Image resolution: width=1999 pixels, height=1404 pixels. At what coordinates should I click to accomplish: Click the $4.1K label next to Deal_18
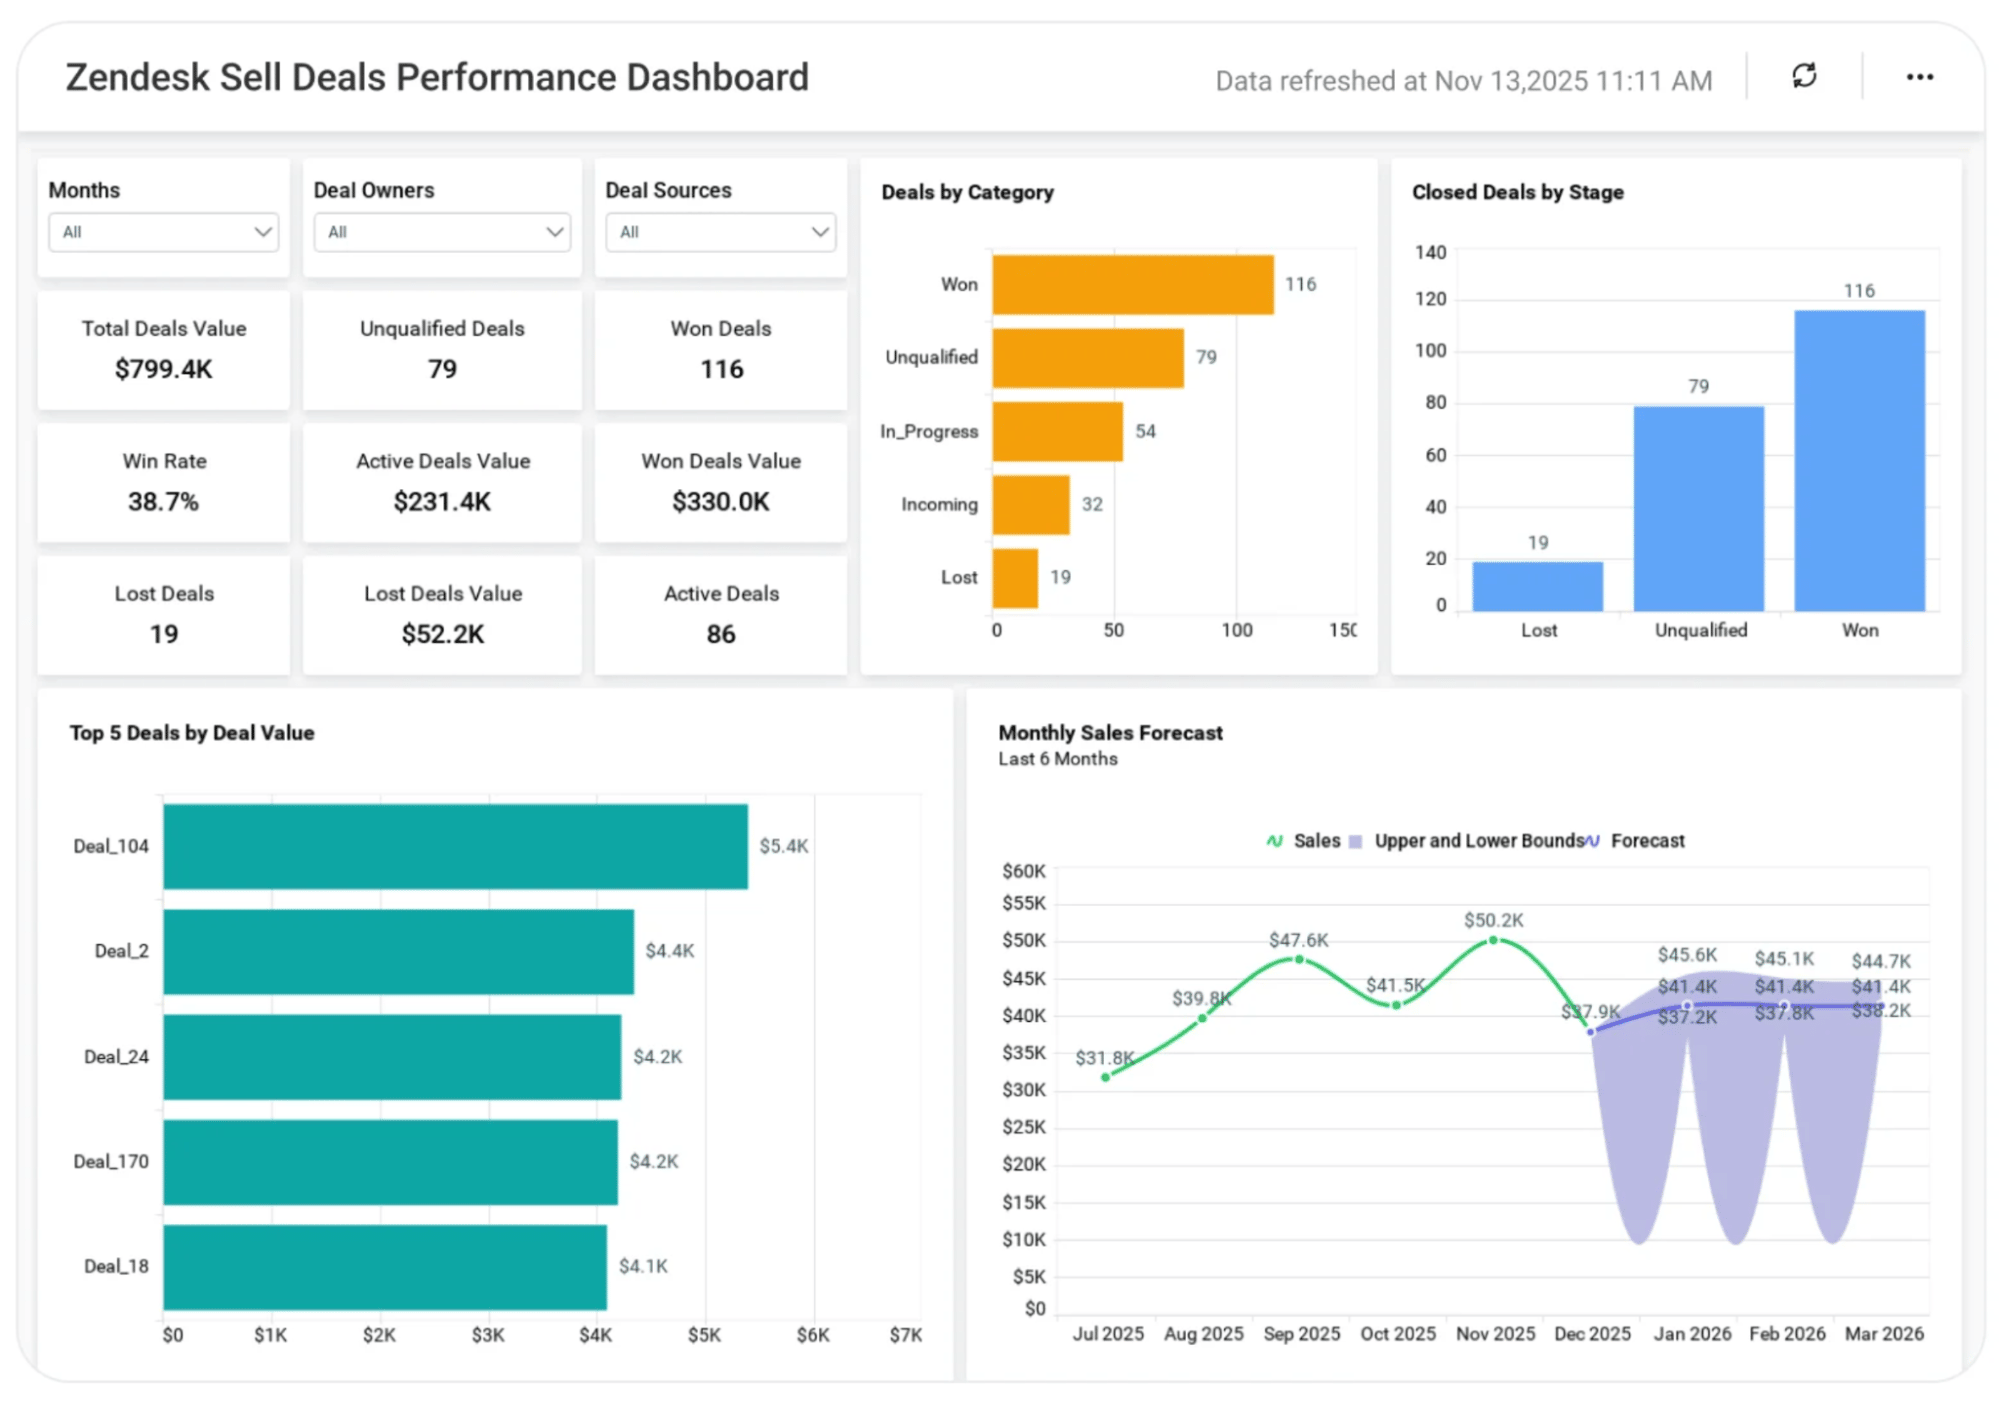tap(643, 1267)
